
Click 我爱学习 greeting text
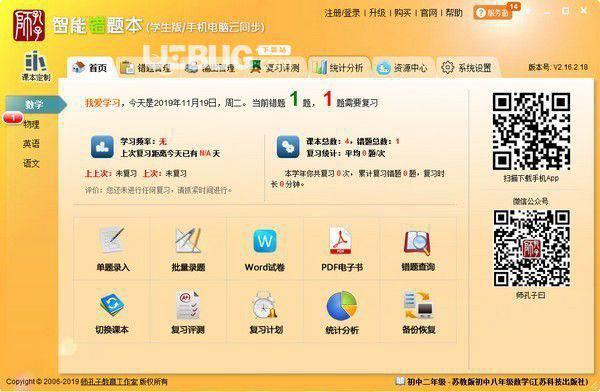[x=102, y=103]
